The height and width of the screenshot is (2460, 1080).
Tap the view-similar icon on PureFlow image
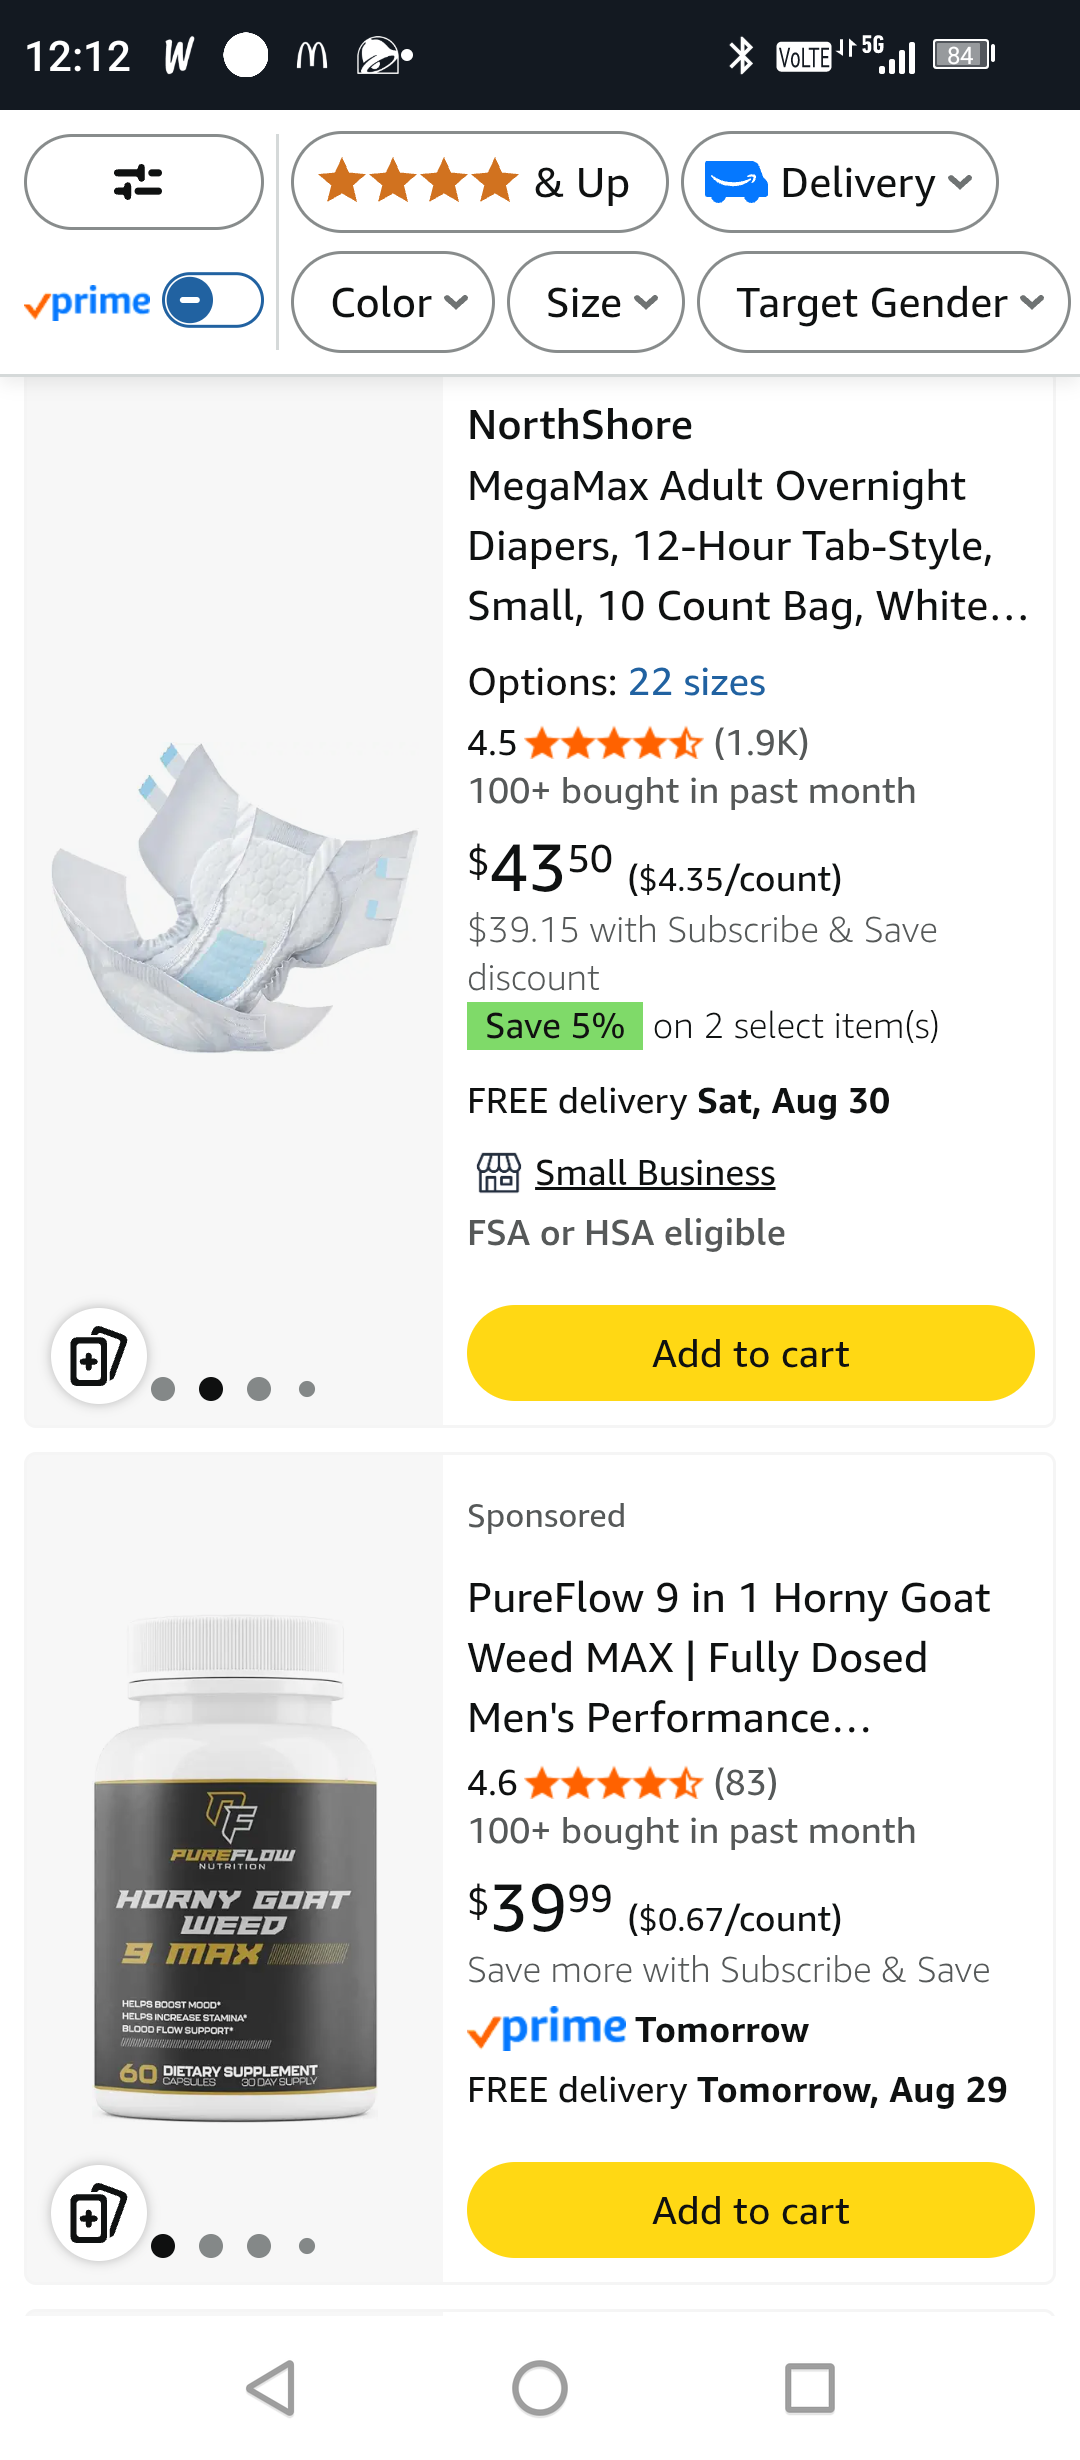pos(99,2213)
